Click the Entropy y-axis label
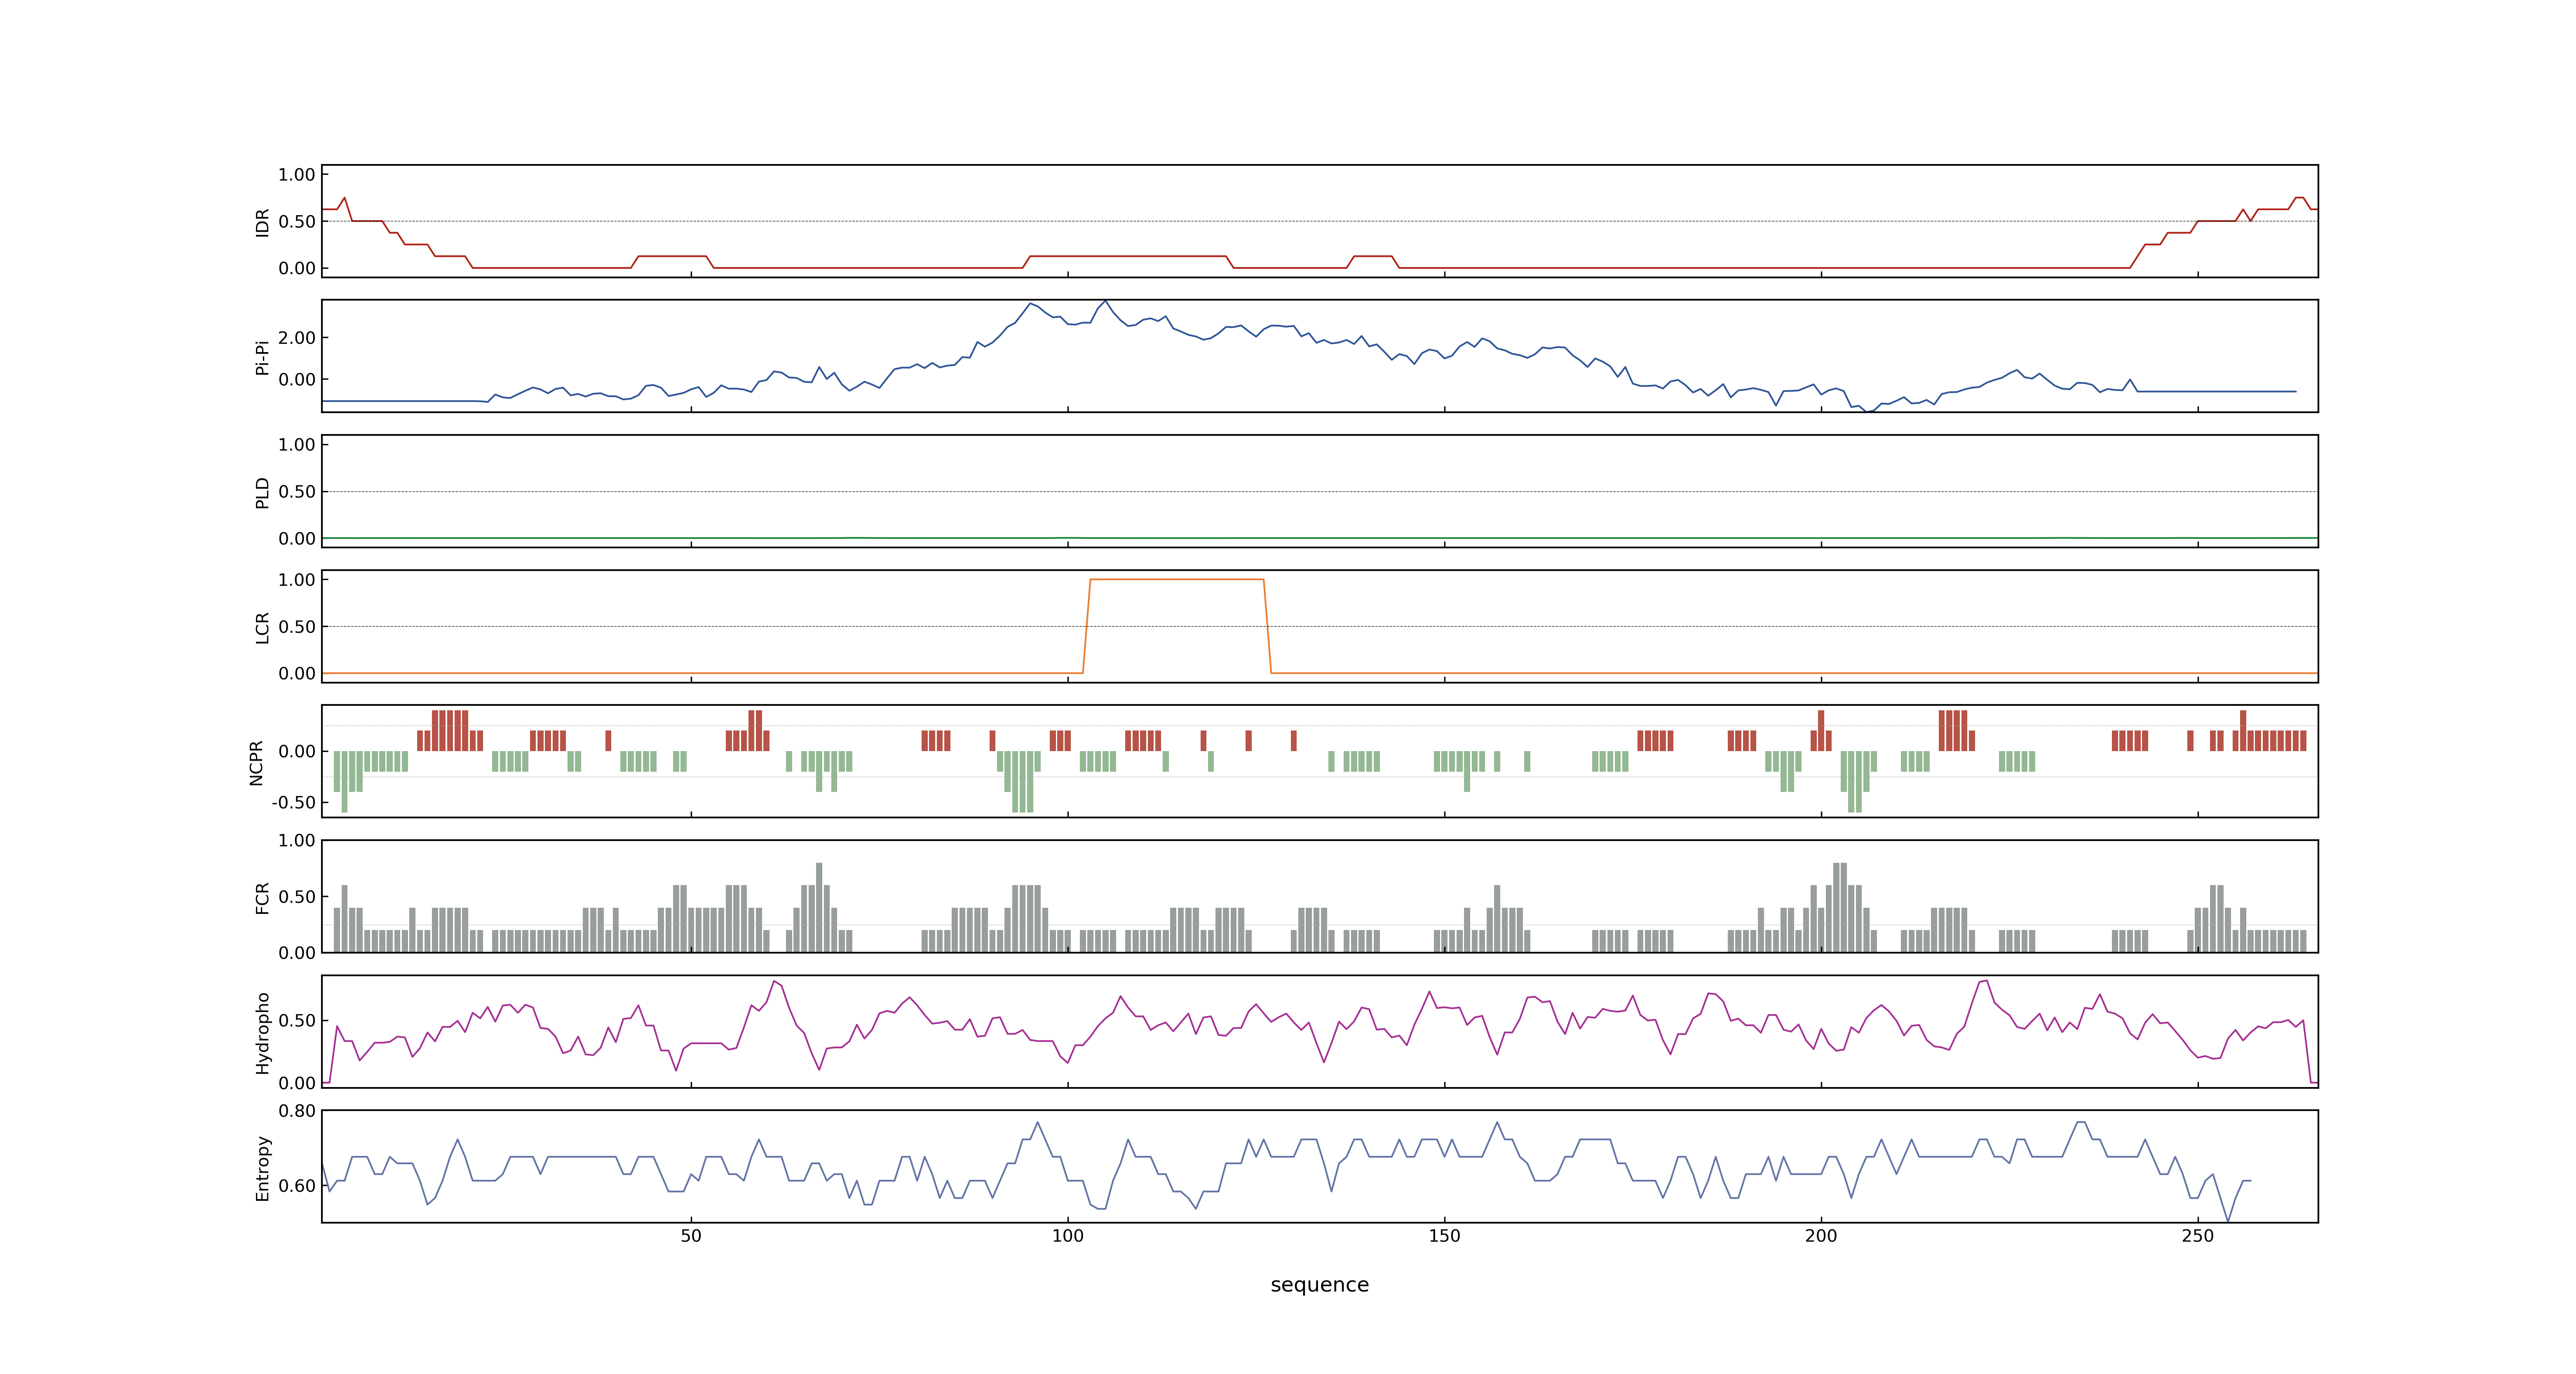This screenshot has height=1374, width=2576. tap(262, 1168)
